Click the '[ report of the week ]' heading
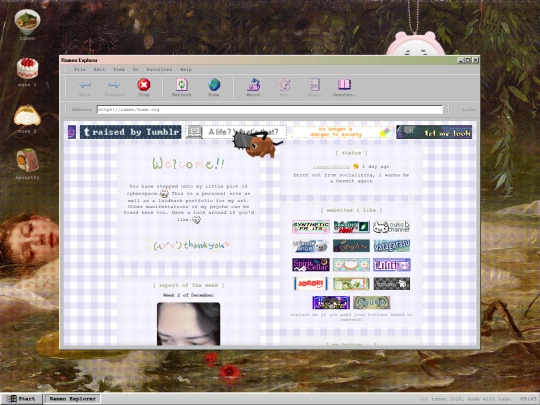 188,285
